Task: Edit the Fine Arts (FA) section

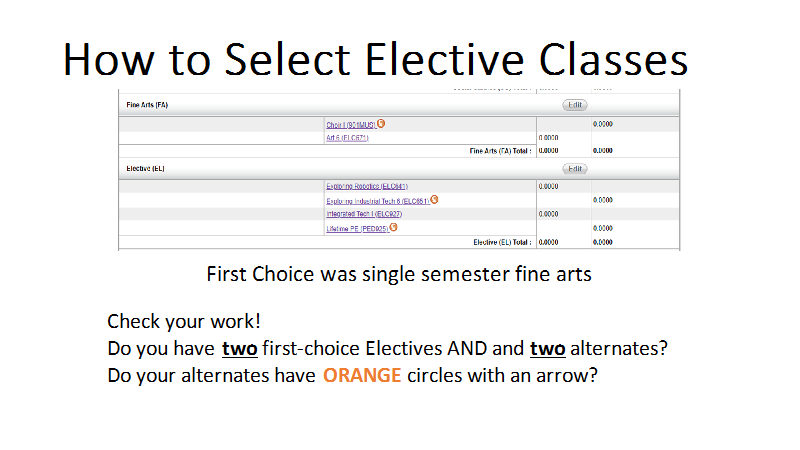Action: 575,105
